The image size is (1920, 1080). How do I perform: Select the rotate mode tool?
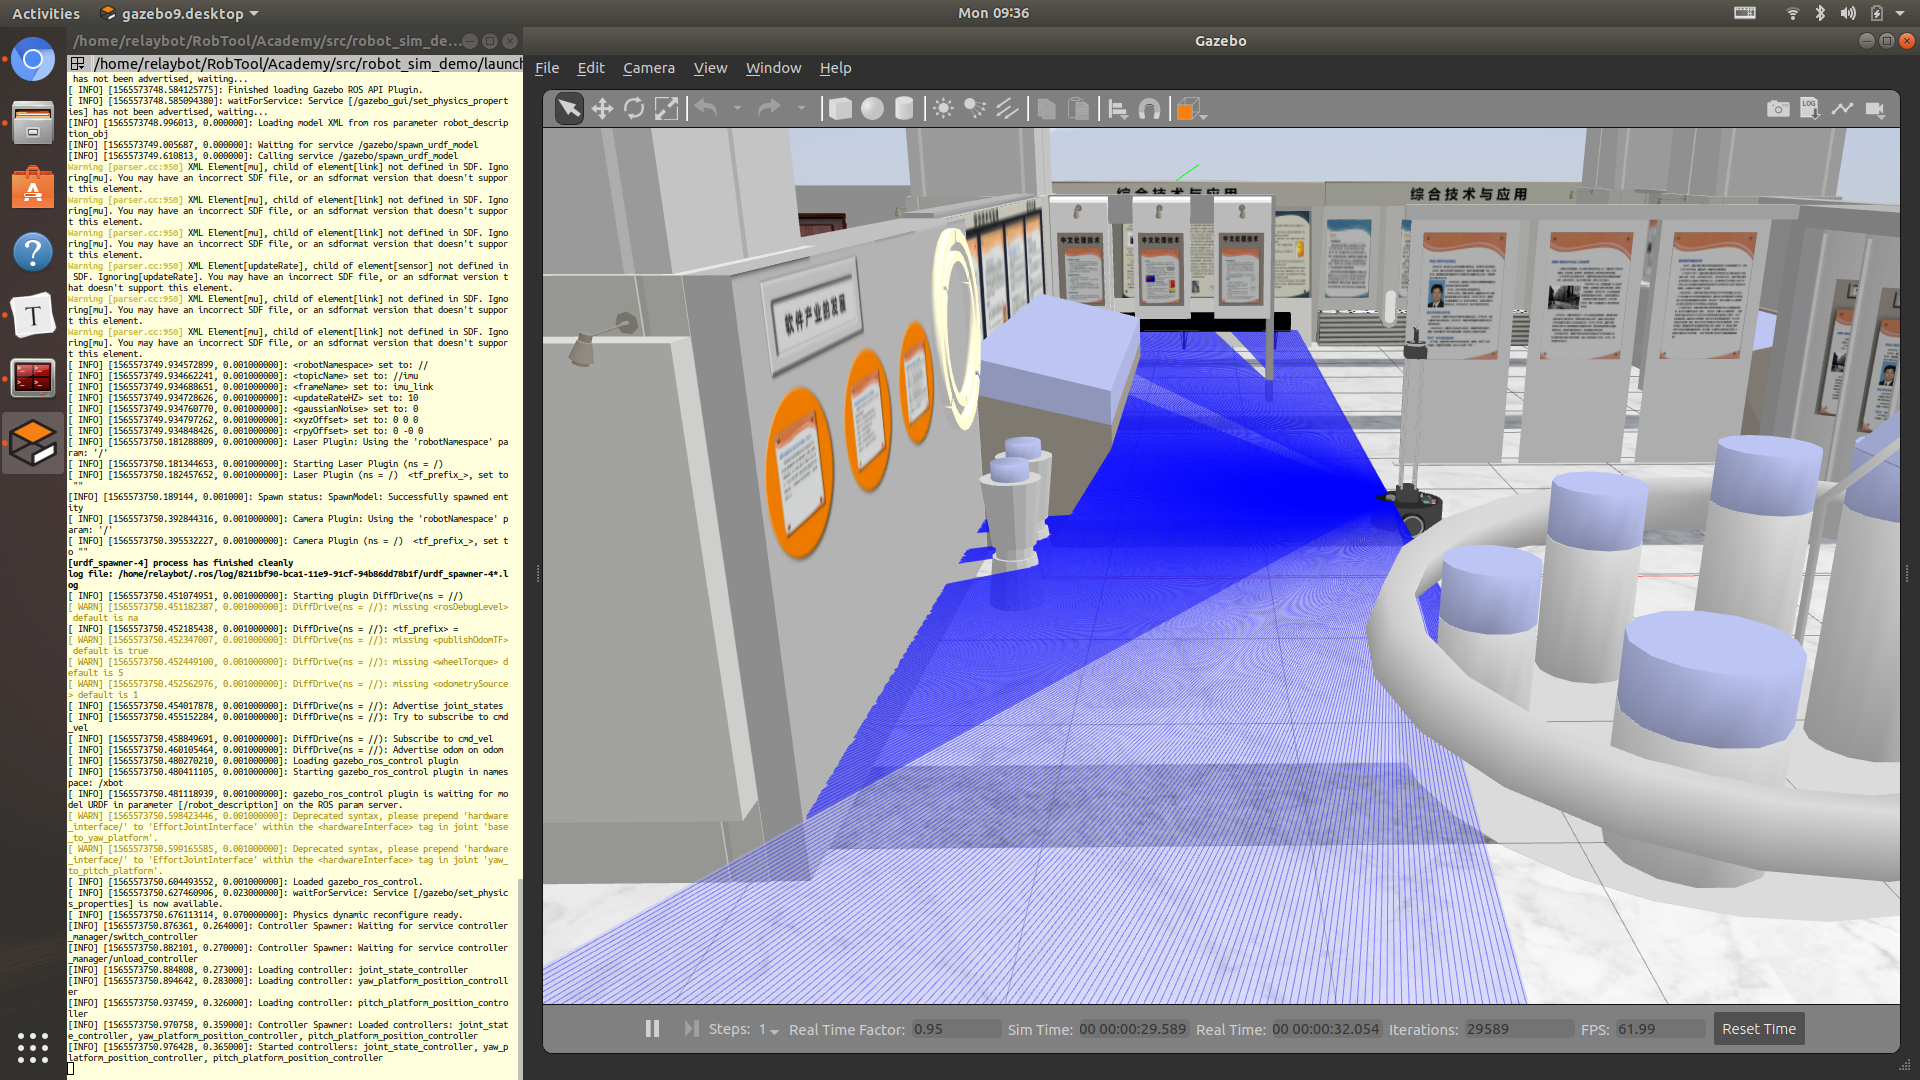tap(634, 109)
